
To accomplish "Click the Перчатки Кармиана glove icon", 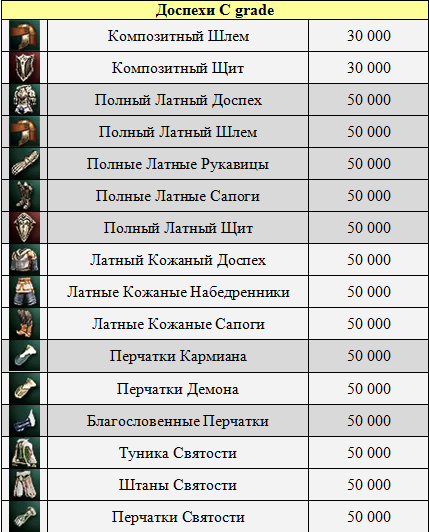I will pyautogui.click(x=24, y=356).
